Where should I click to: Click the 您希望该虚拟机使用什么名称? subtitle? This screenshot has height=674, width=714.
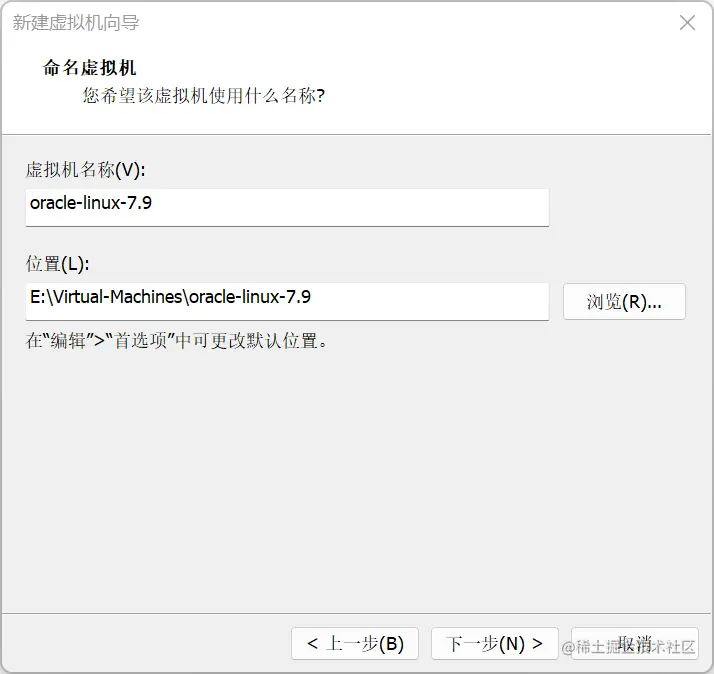point(204,96)
